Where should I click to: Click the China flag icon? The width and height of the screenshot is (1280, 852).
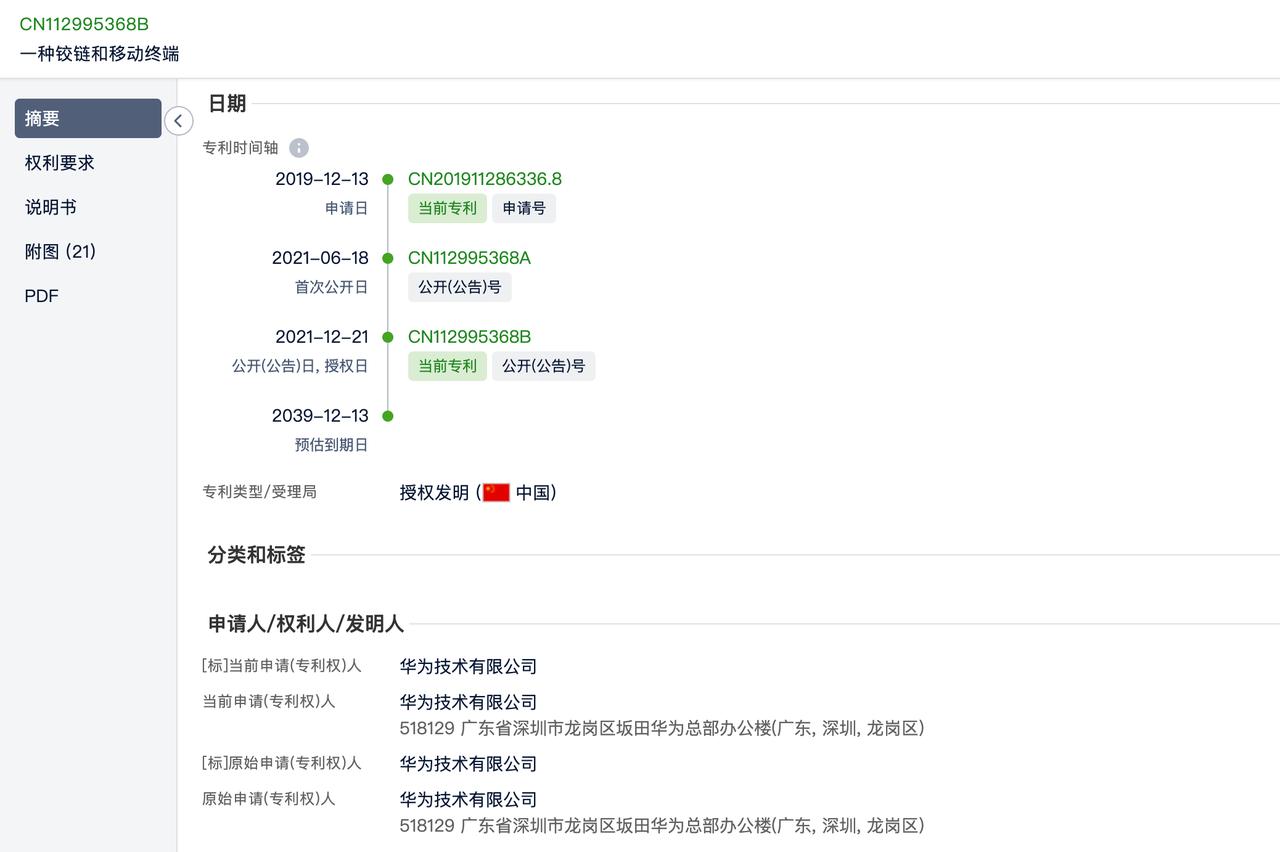(x=496, y=492)
